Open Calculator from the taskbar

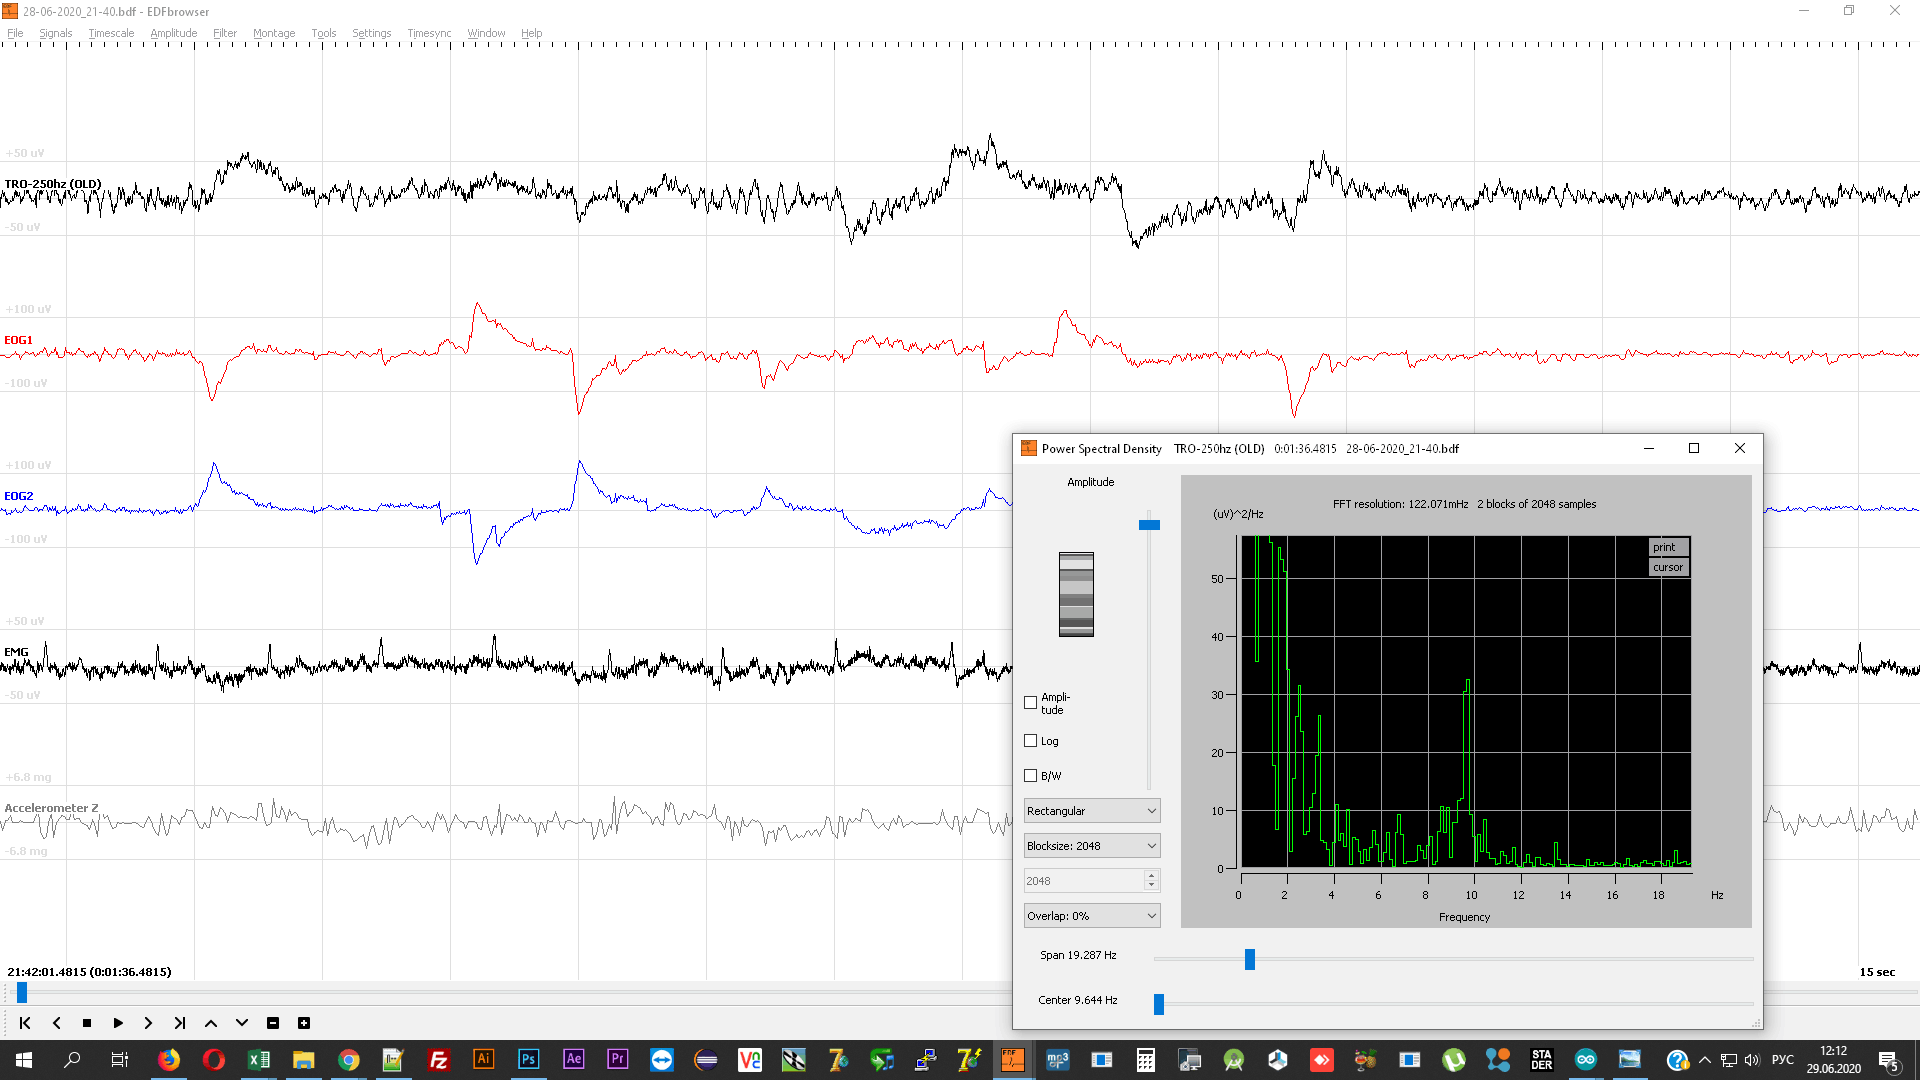(1146, 1060)
